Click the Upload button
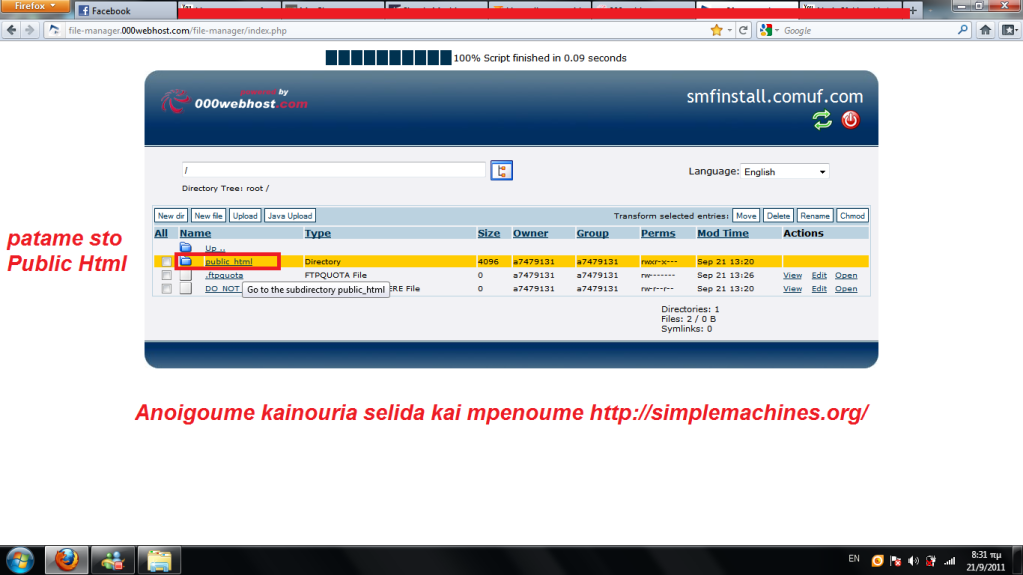This screenshot has width=1023, height=575. [x=244, y=216]
